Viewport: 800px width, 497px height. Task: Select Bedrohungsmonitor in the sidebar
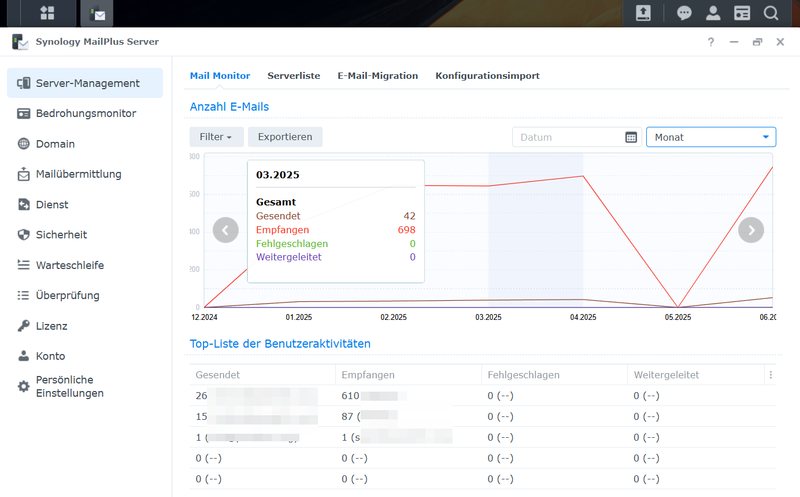click(x=85, y=113)
